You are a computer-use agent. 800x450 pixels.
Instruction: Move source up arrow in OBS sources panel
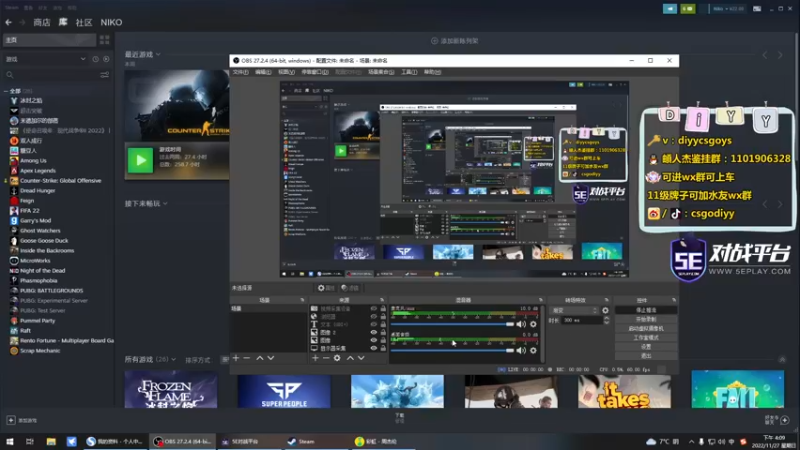pos(350,358)
